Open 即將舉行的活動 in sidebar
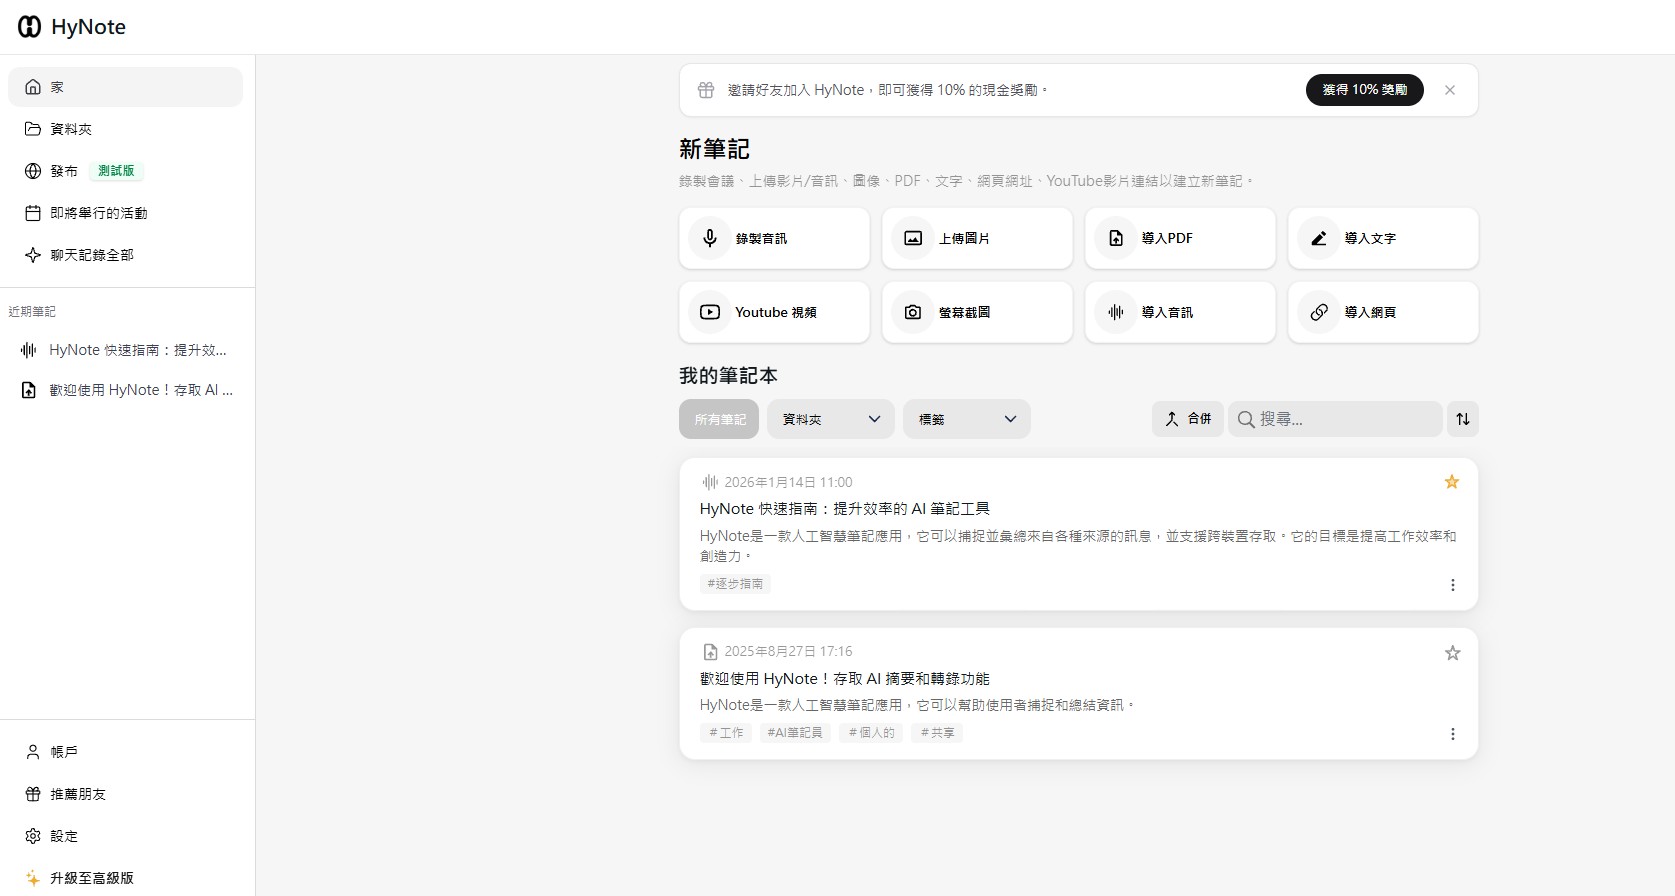This screenshot has height=896, width=1675. click(125, 213)
